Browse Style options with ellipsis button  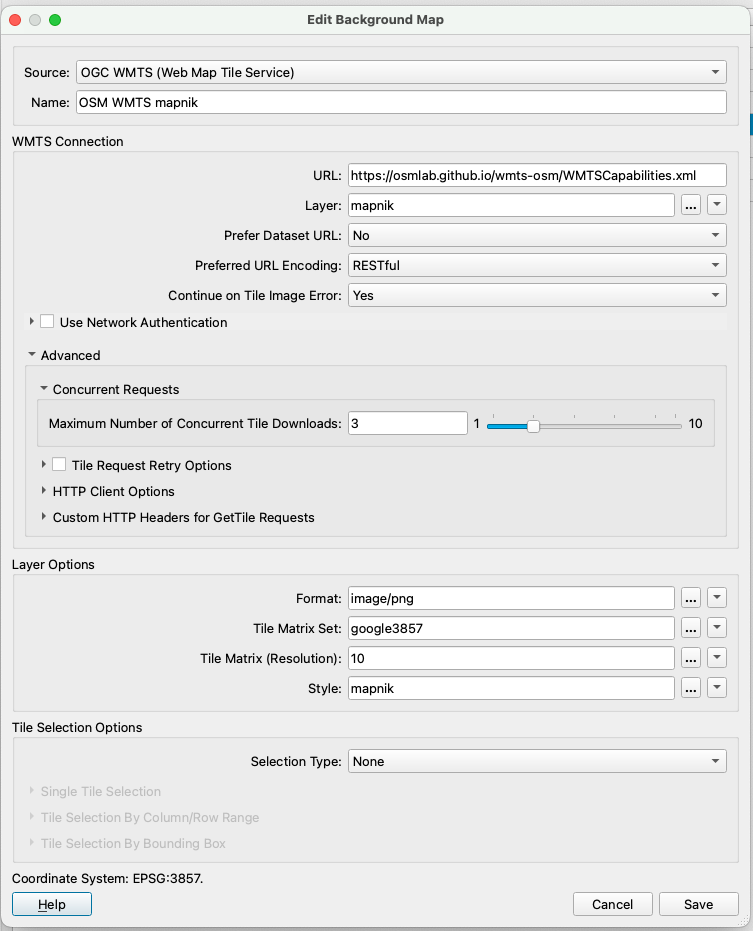click(690, 689)
